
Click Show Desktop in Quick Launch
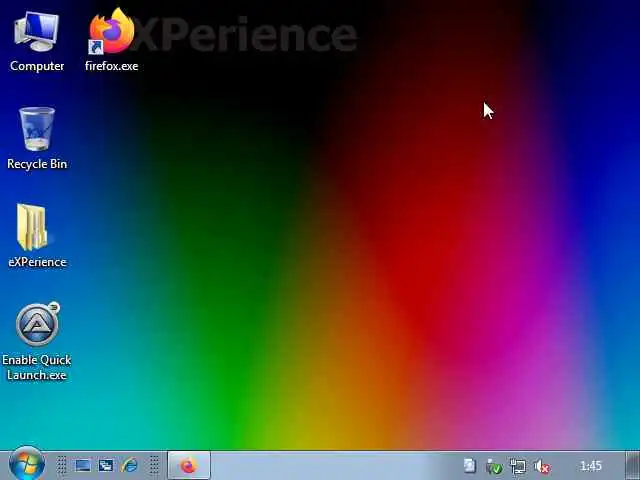point(83,466)
